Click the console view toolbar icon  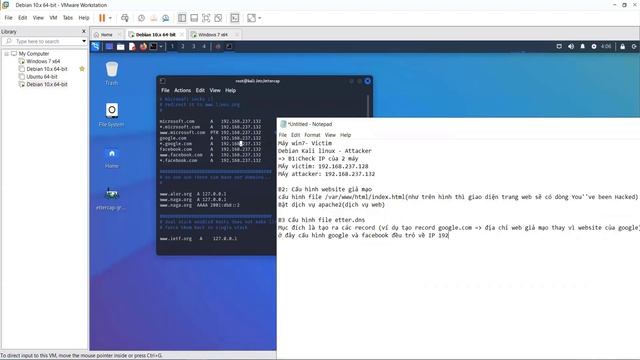pos(235,18)
